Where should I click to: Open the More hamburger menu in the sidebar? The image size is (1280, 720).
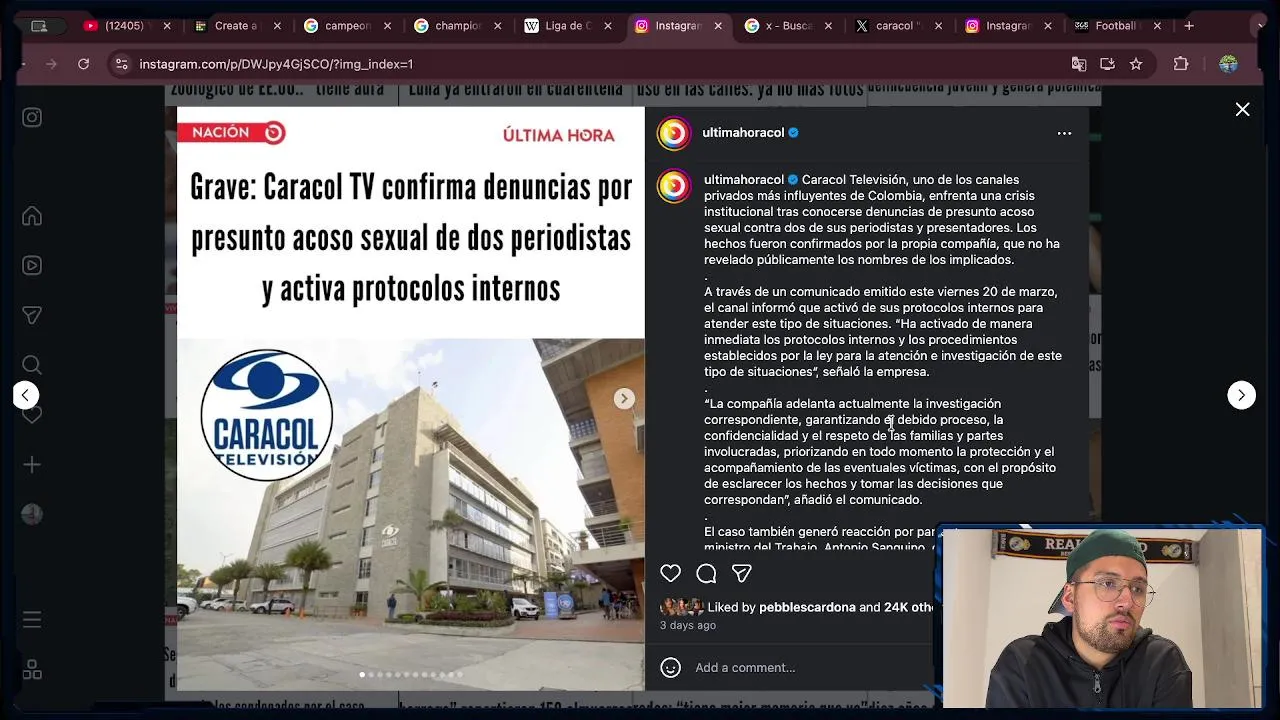point(32,620)
